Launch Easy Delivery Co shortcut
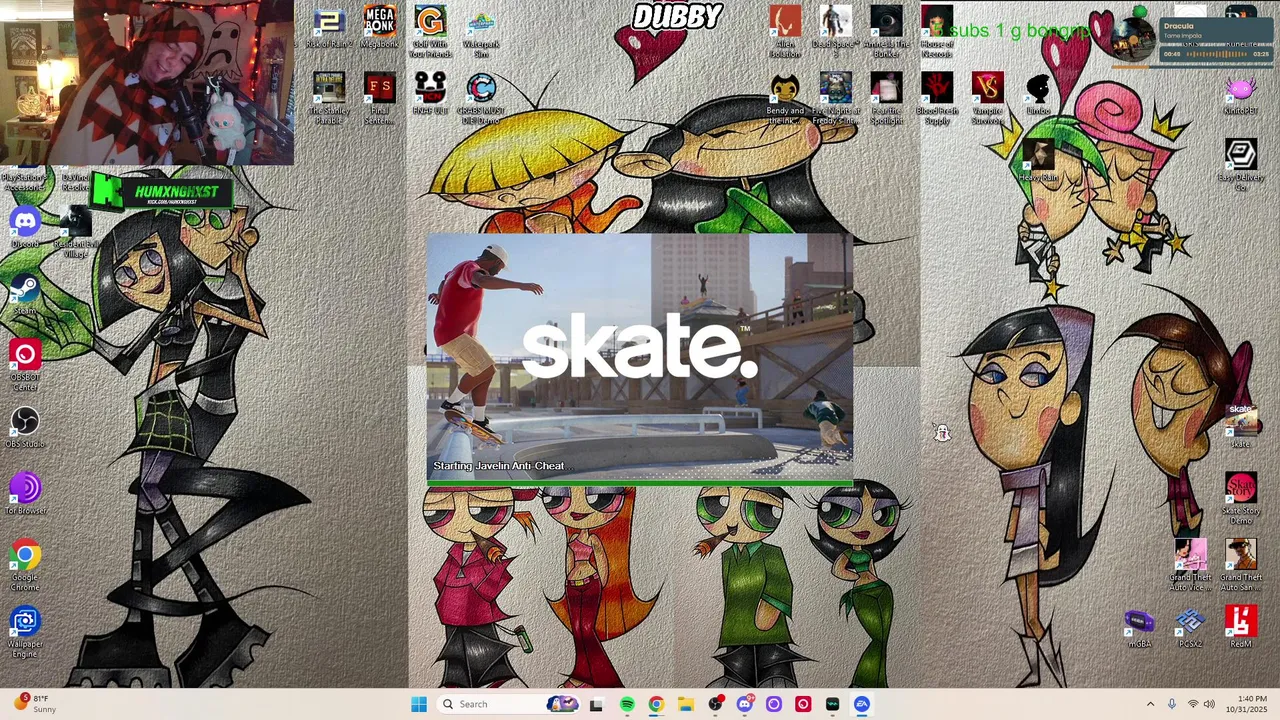 [x=1240, y=166]
